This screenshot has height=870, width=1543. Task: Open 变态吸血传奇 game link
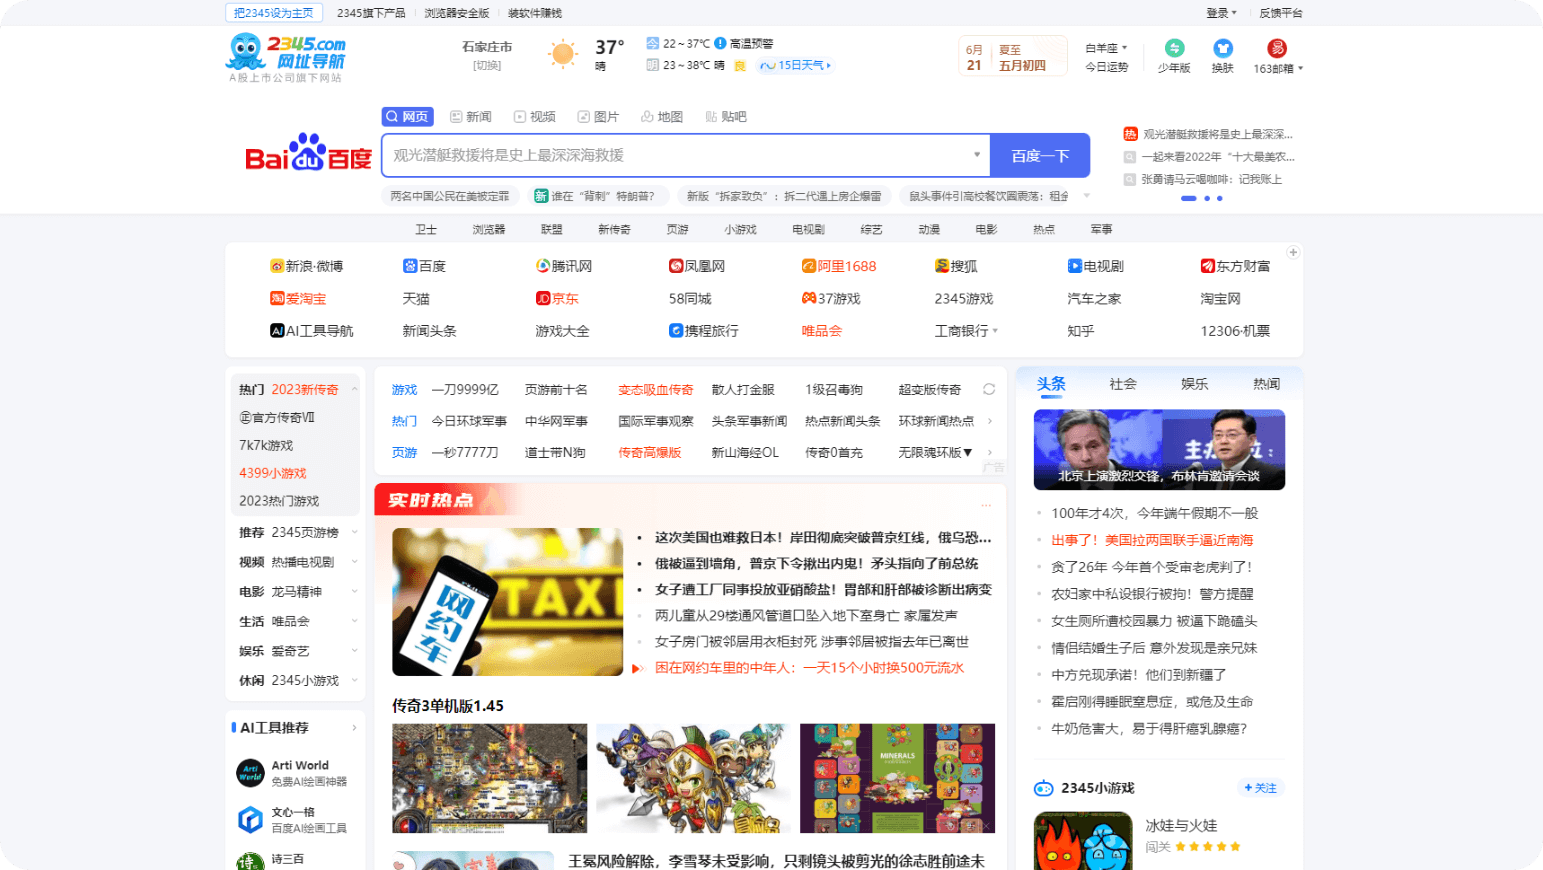pyautogui.click(x=656, y=389)
